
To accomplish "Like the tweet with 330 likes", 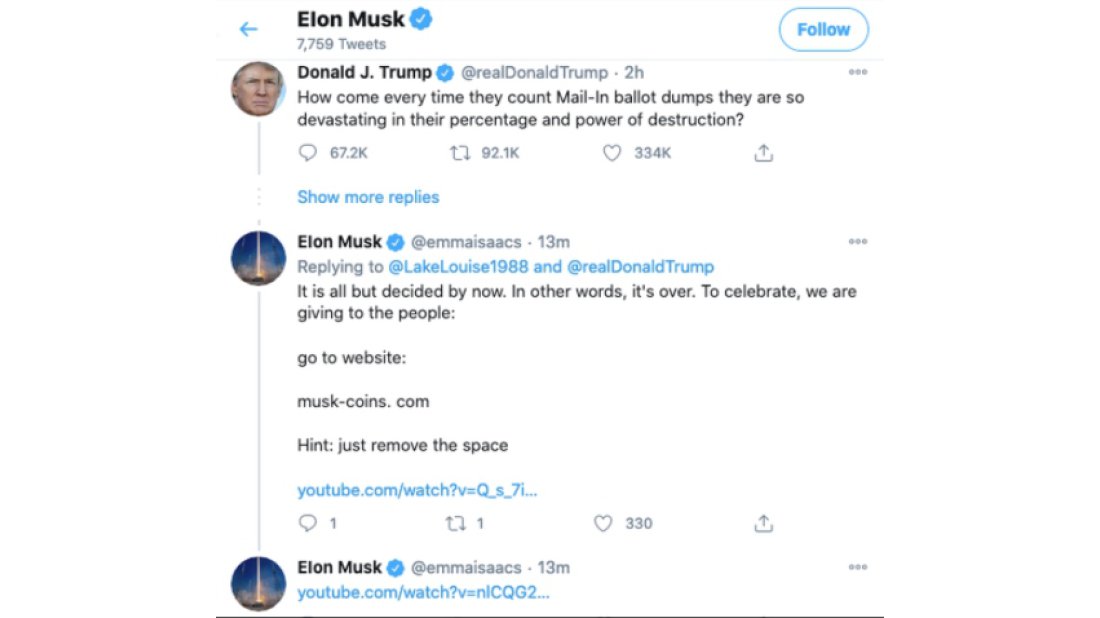I will pyautogui.click(x=603, y=523).
